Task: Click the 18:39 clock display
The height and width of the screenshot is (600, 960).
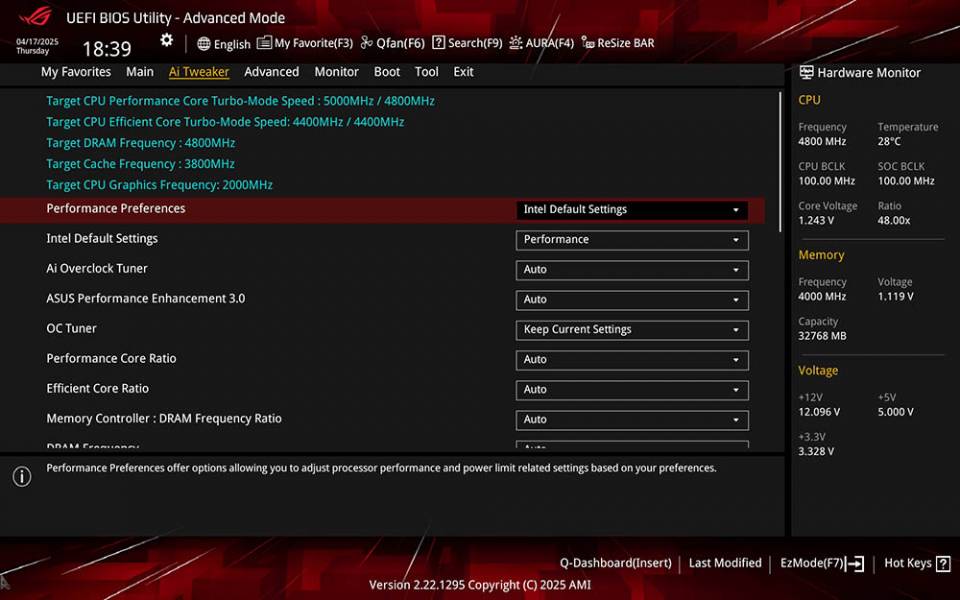Action: click(107, 49)
